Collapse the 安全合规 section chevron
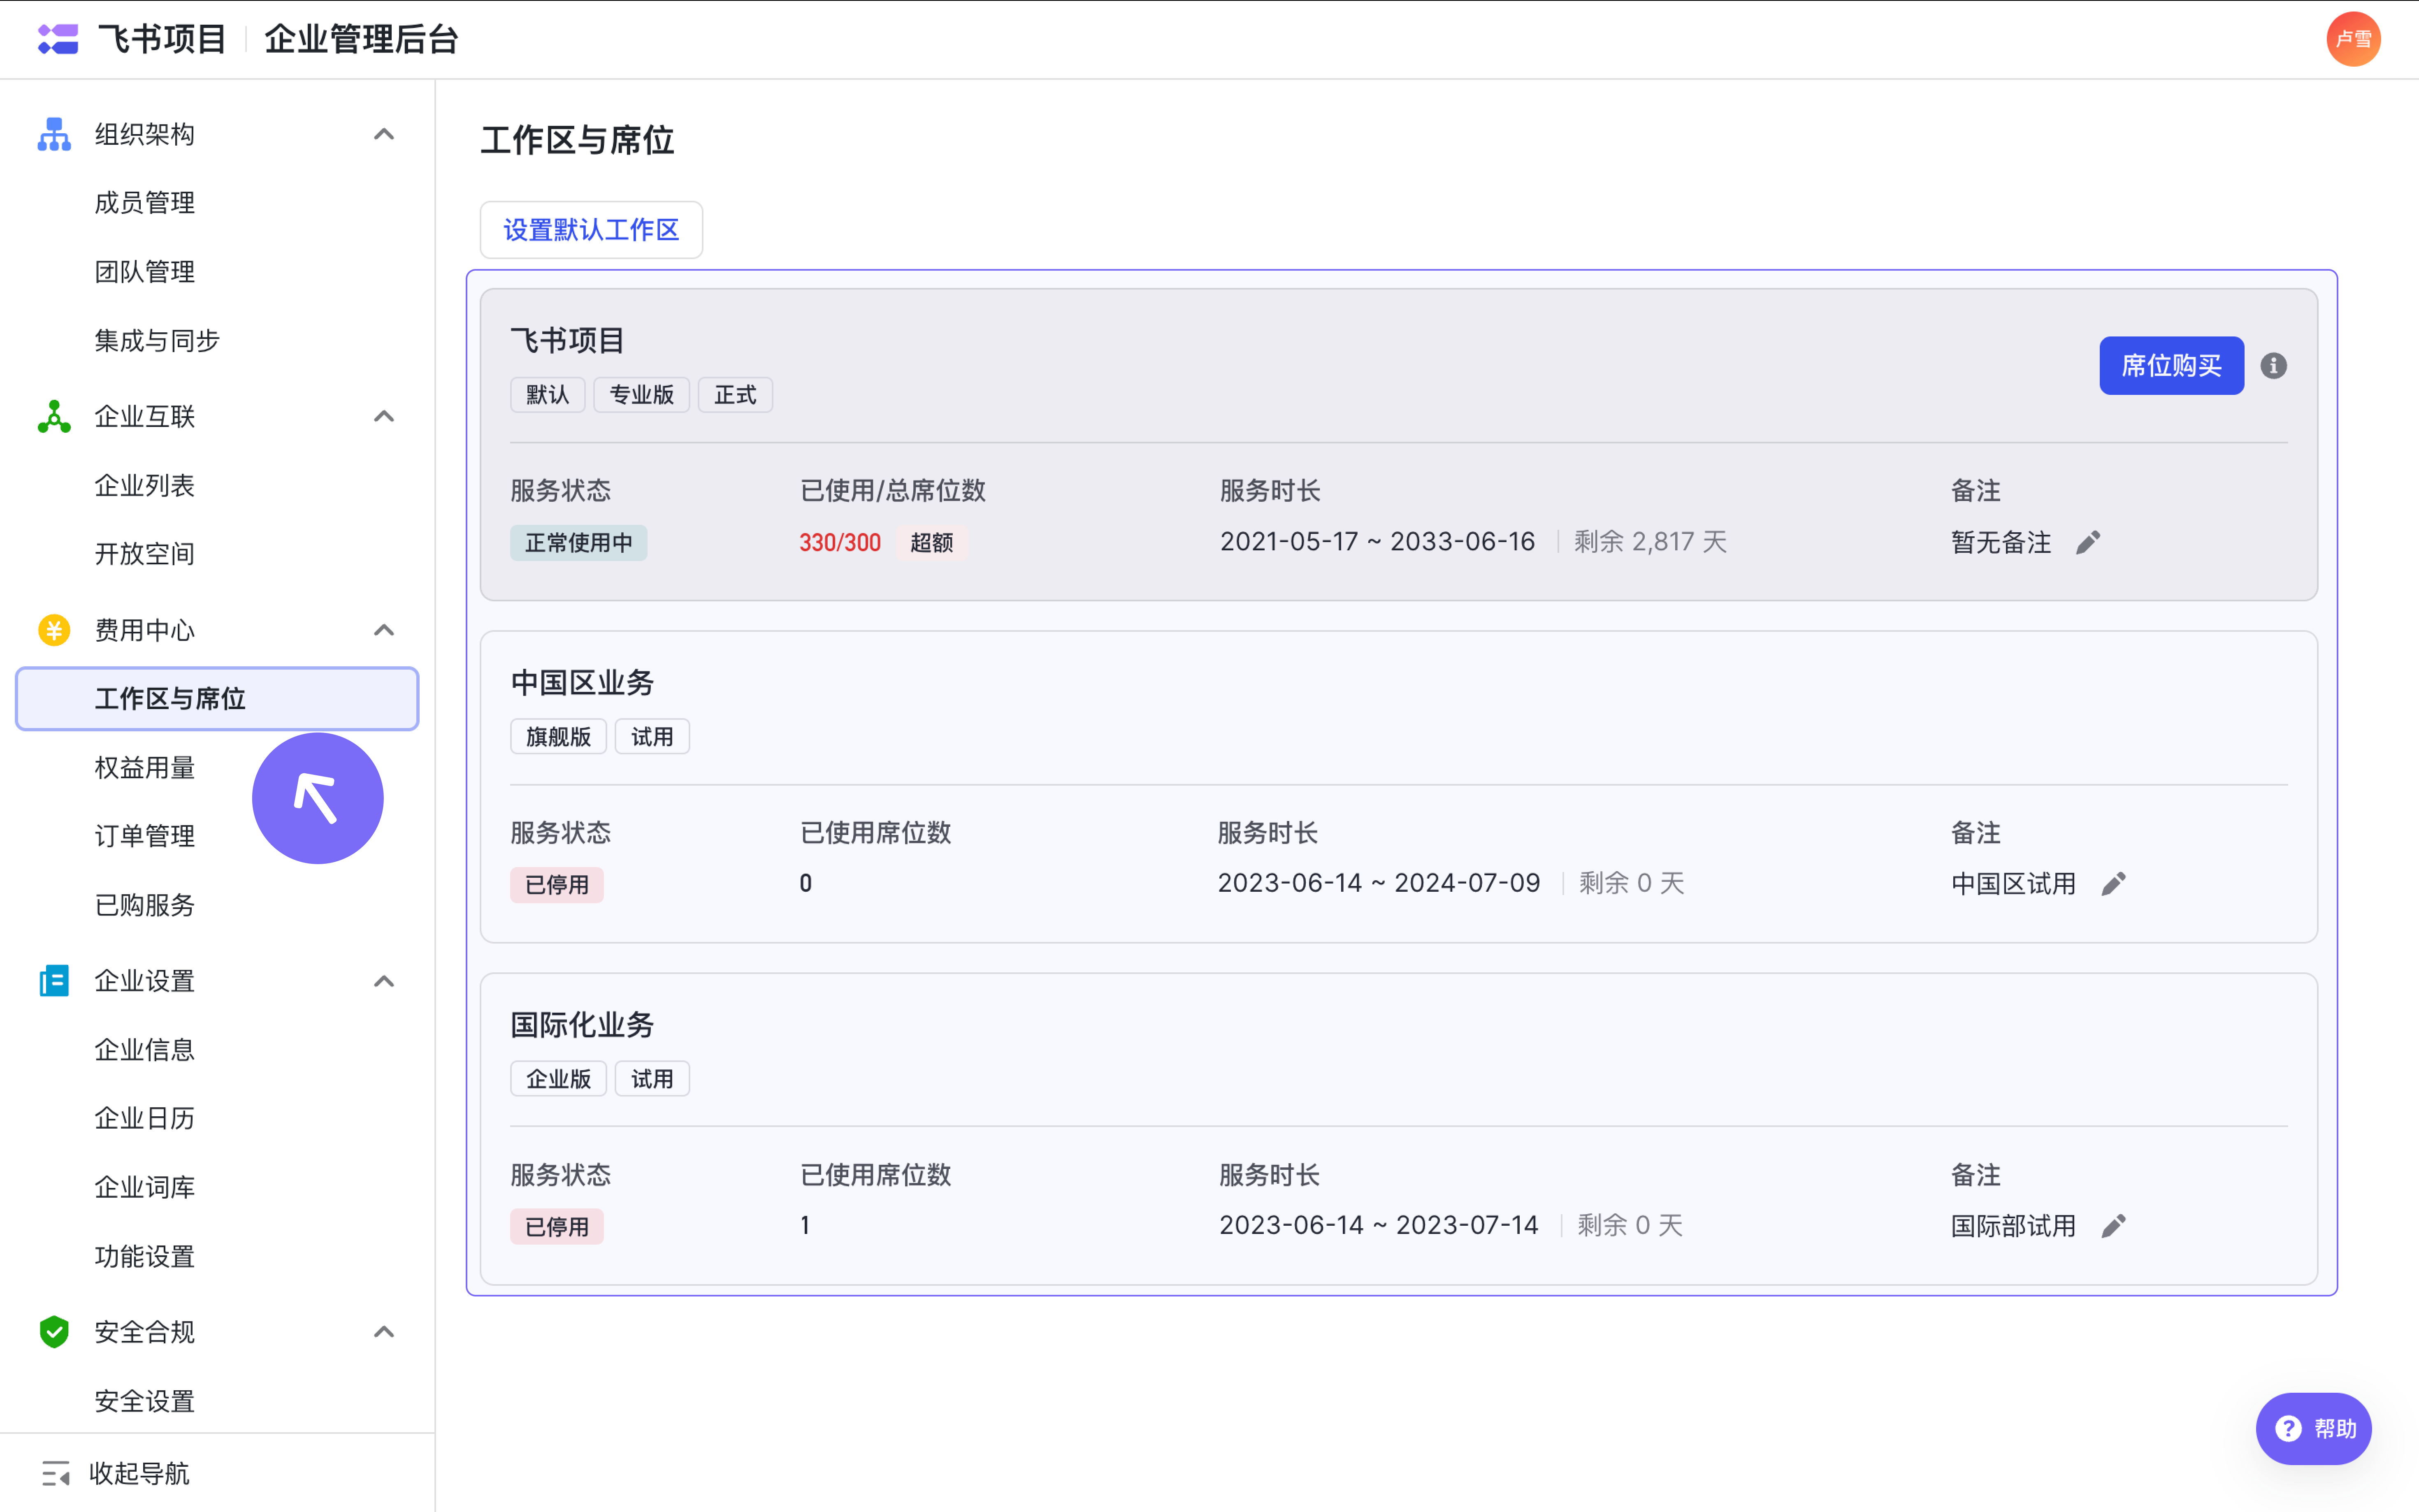Viewport: 2419px width, 1512px height. [x=384, y=1332]
